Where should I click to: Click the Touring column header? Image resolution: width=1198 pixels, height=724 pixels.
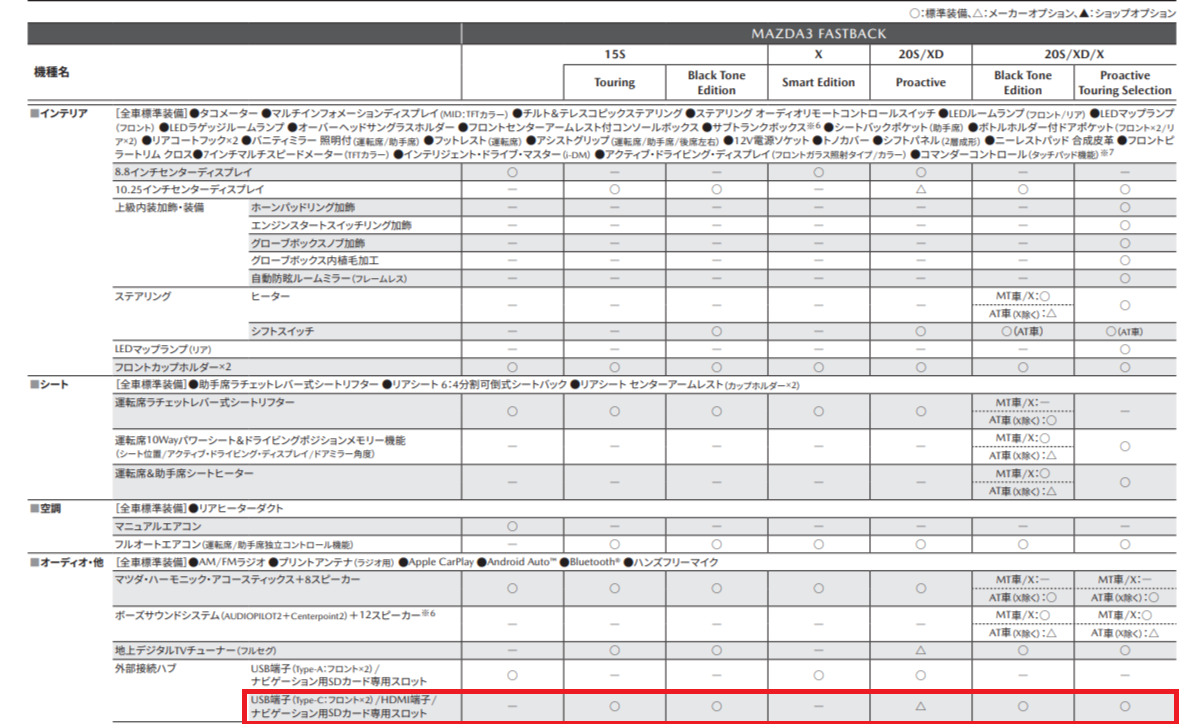pos(614,82)
